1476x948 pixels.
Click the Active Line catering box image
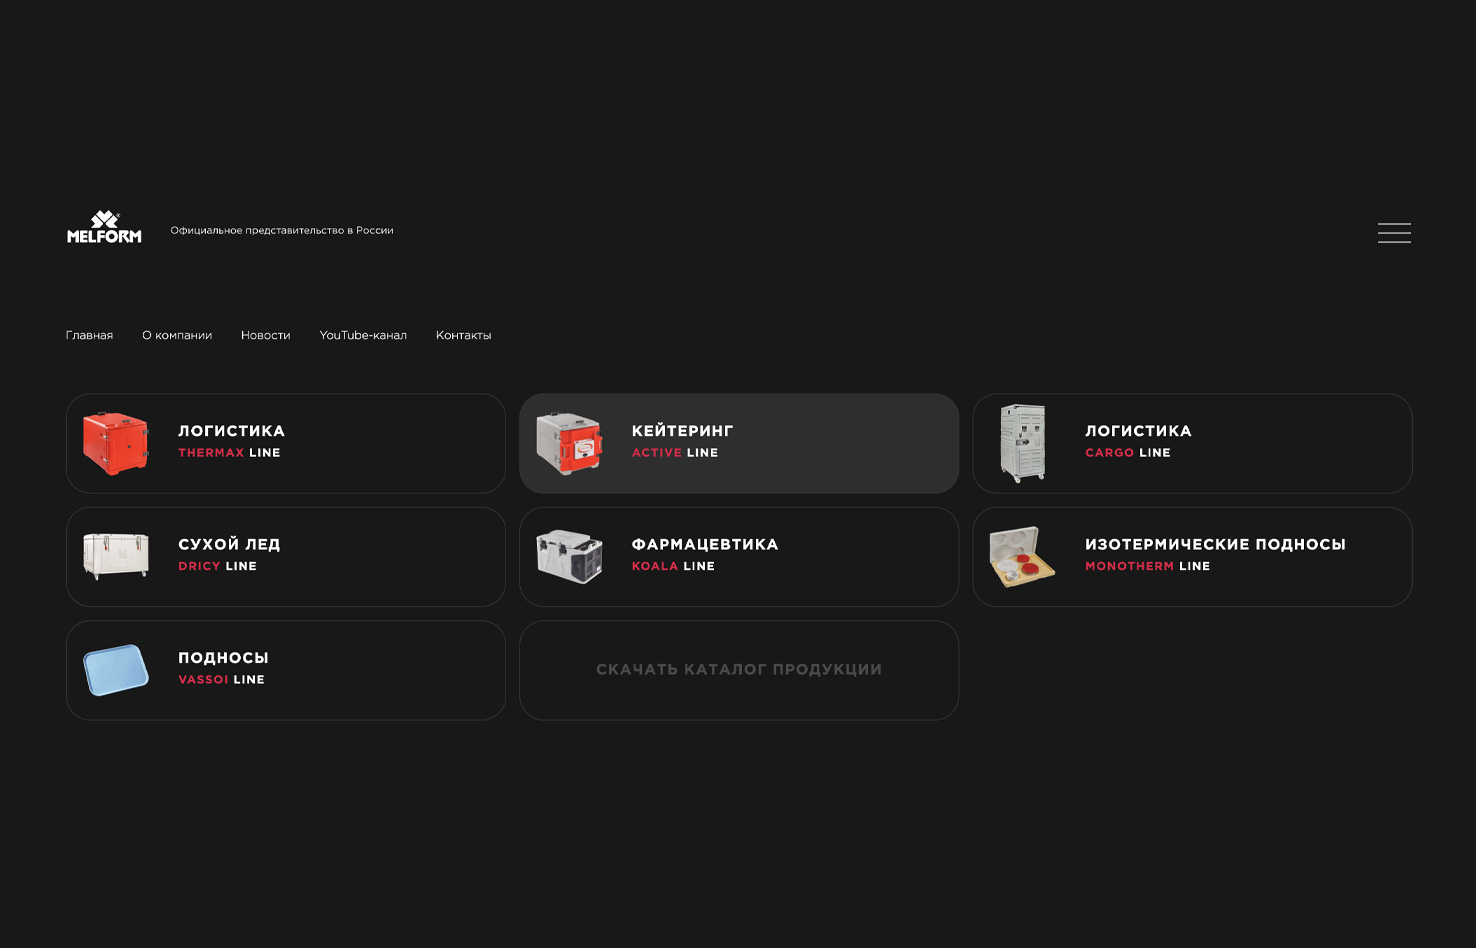(x=569, y=443)
